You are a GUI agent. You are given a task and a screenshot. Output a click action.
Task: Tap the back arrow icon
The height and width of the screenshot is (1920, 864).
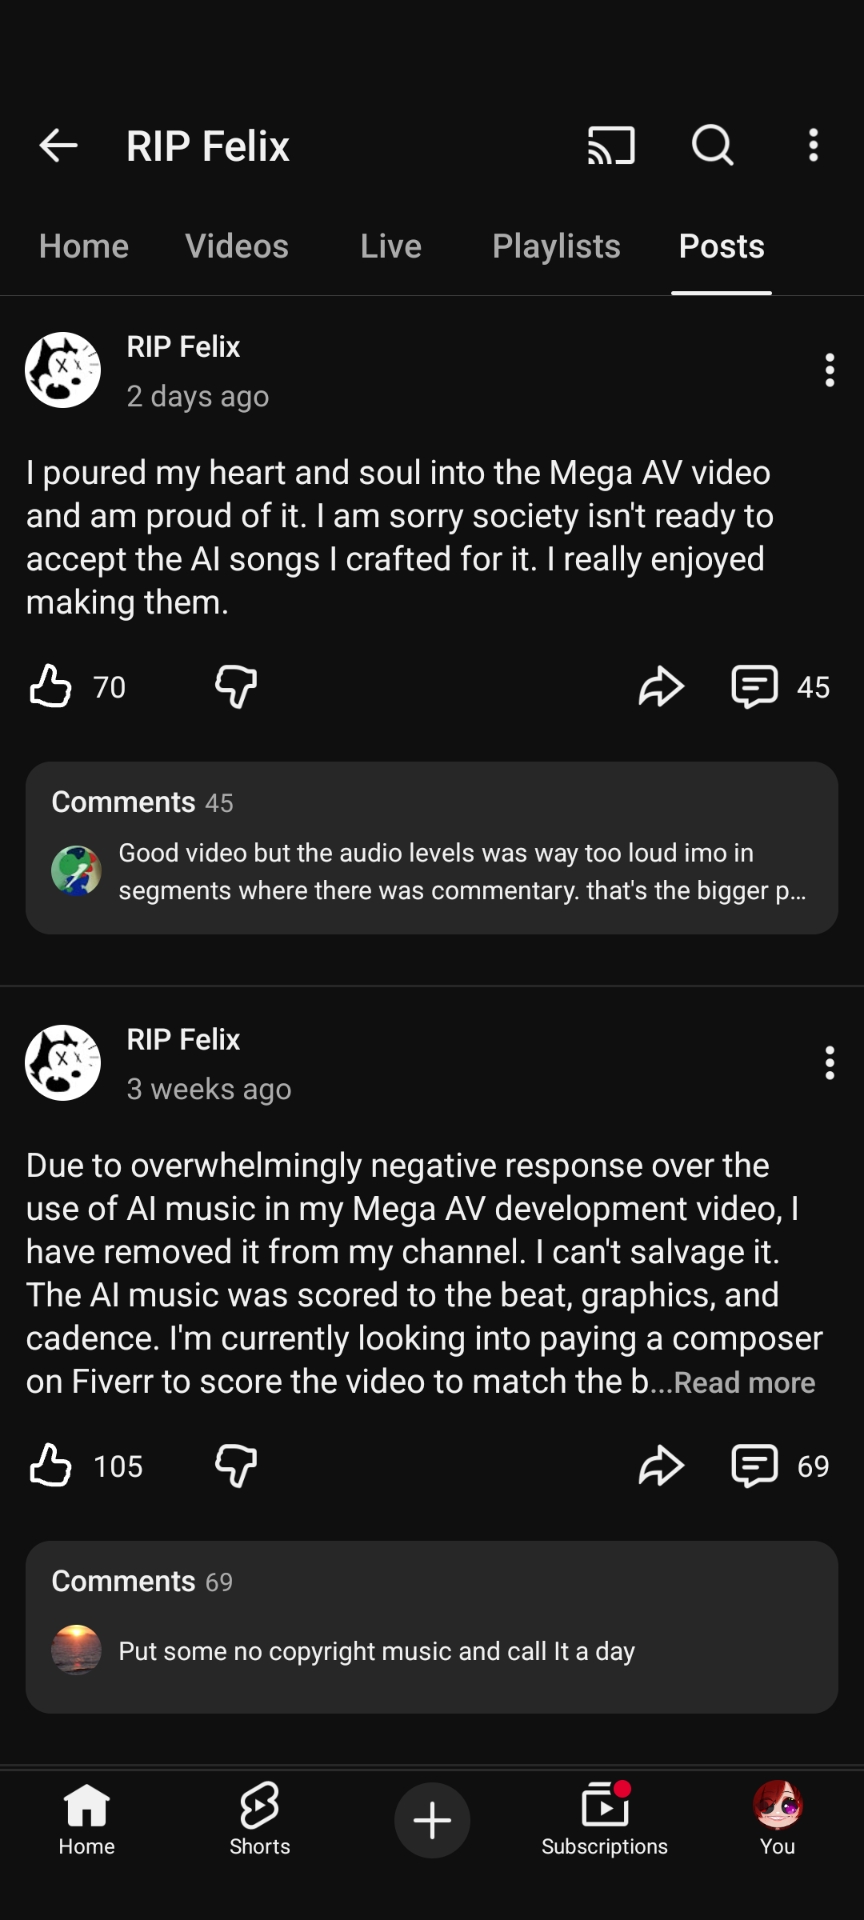point(58,146)
